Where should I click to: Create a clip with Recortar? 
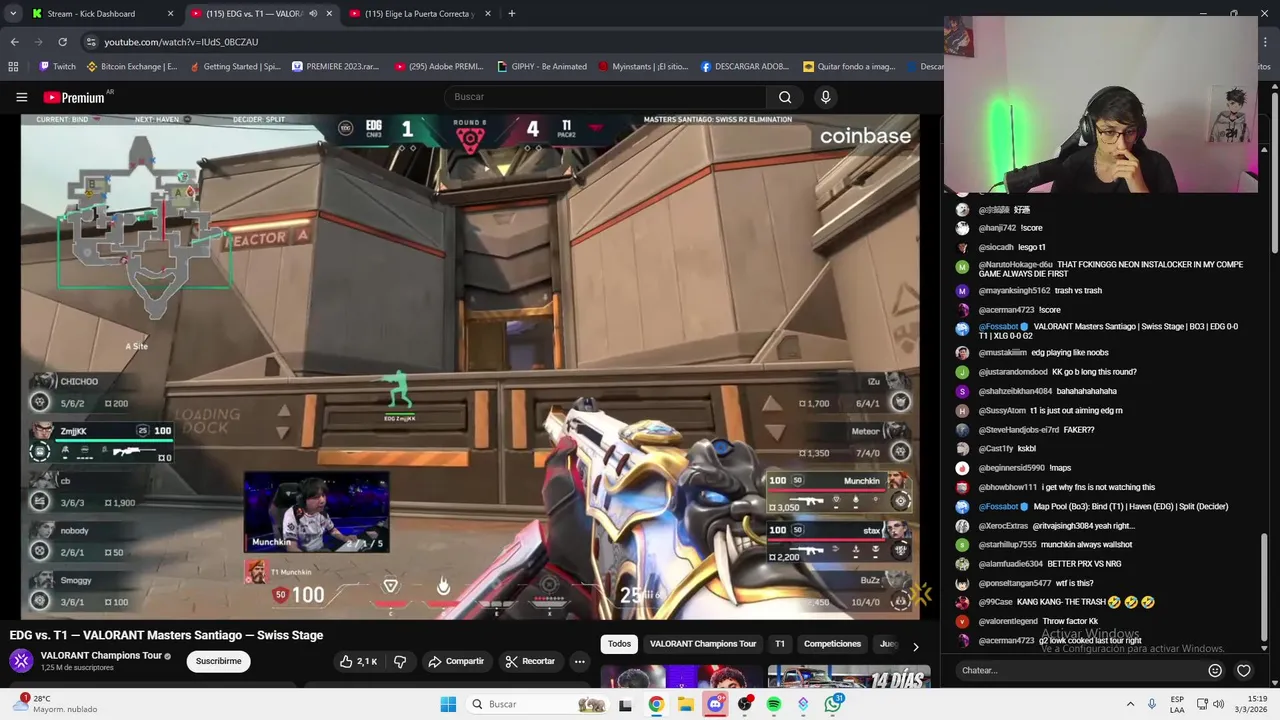(x=530, y=661)
